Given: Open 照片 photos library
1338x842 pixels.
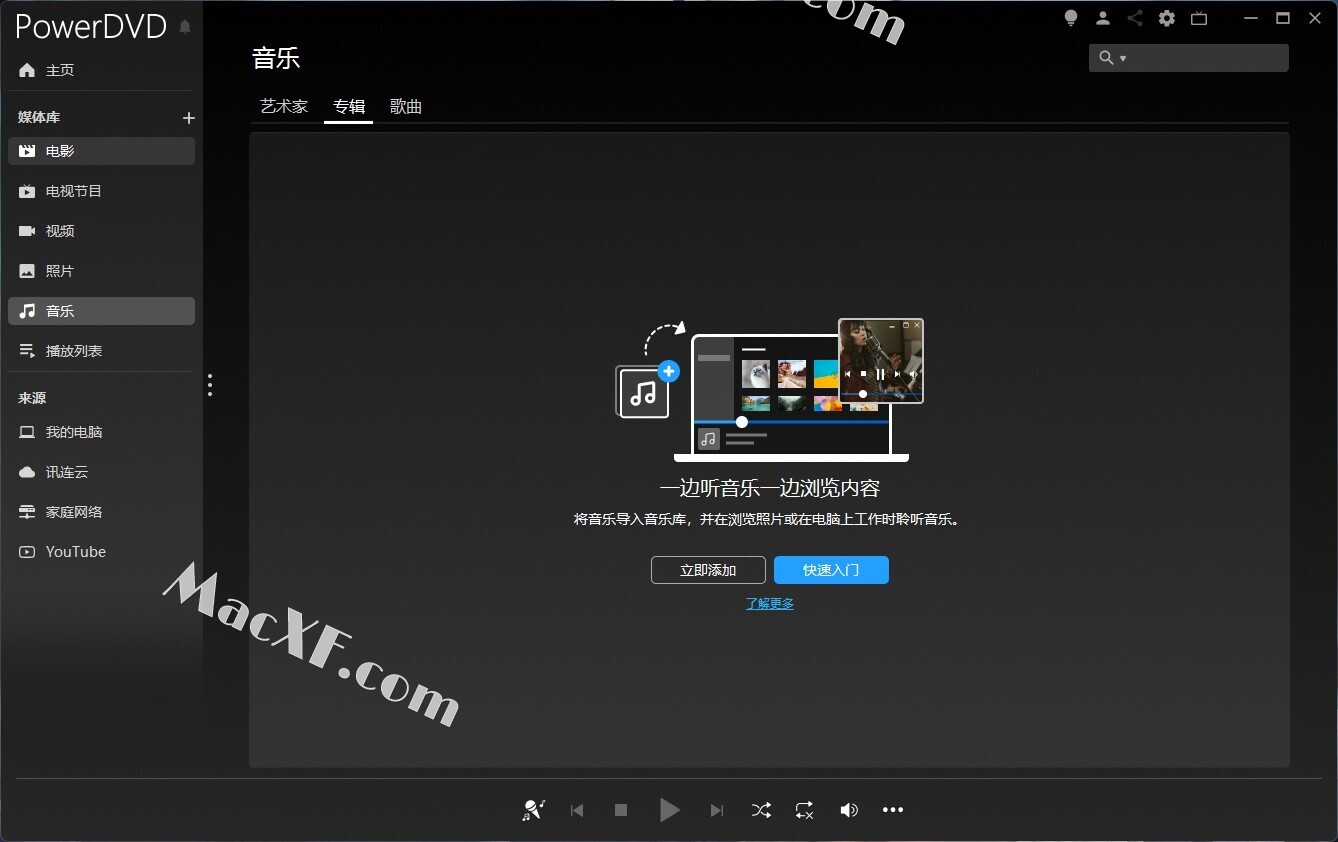Looking at the screenshot, I should (x=101, y=271).
